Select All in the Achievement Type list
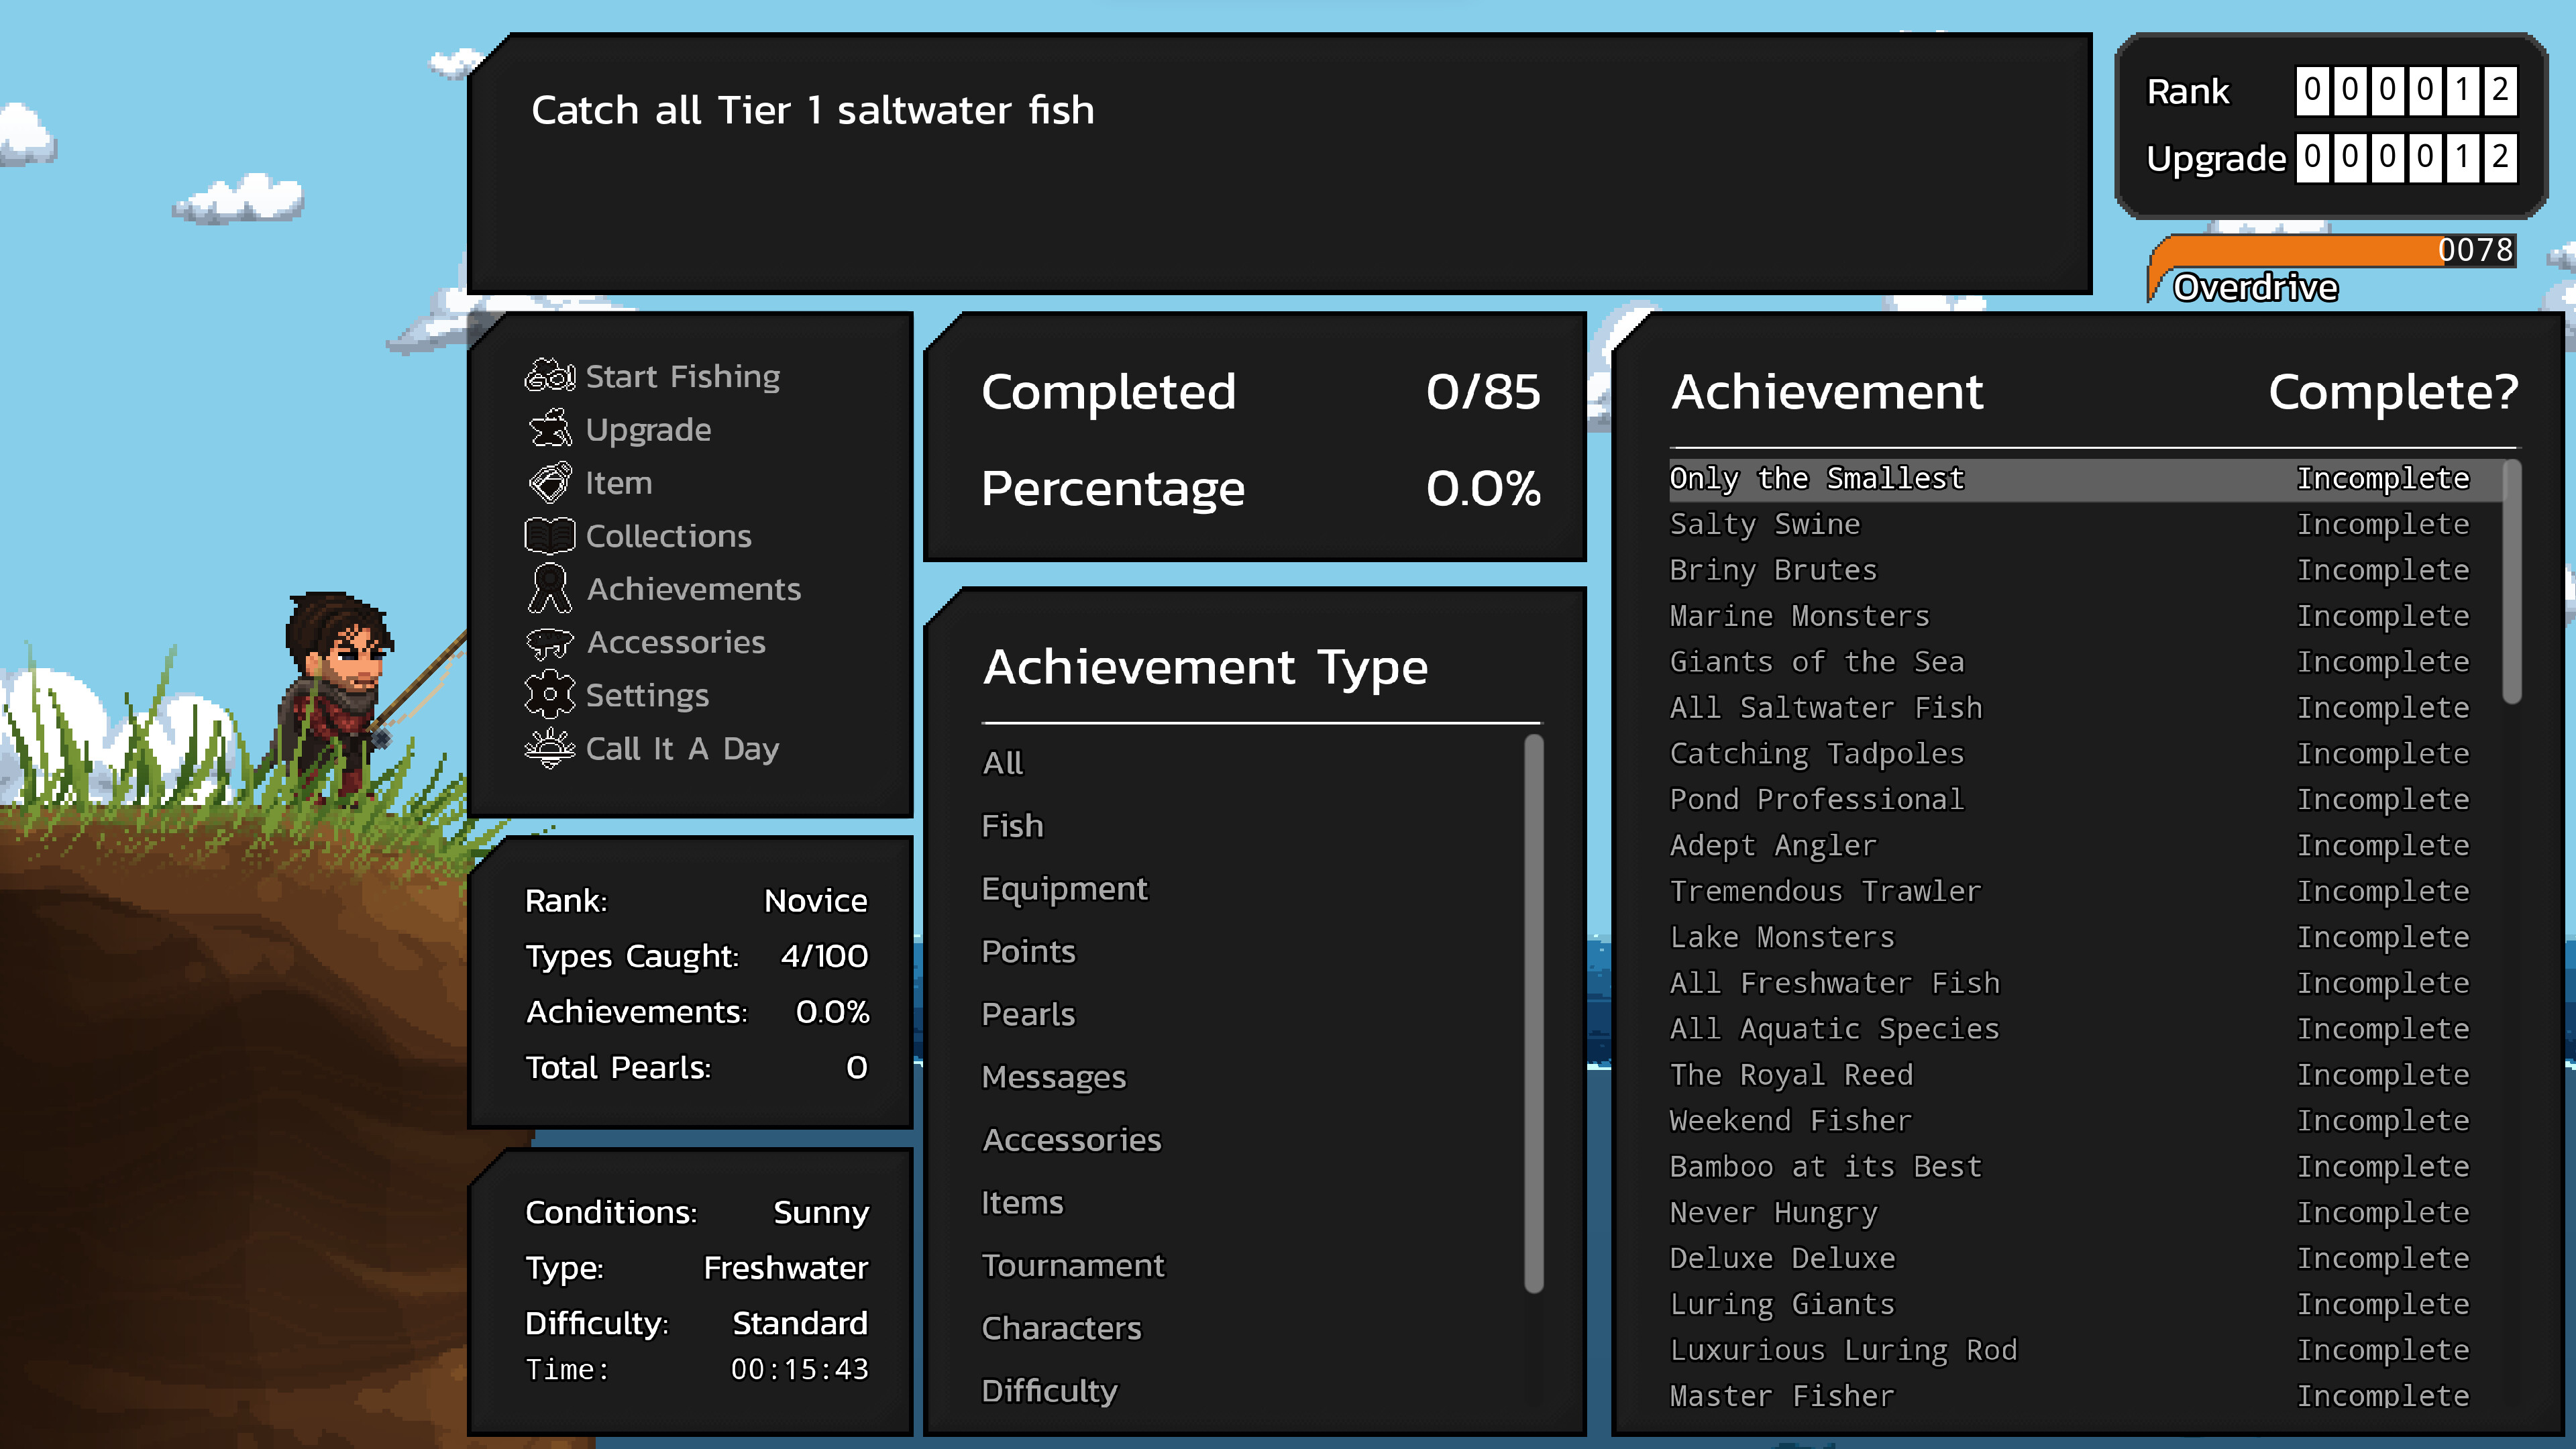This screenshot has width=2576, height=1449. pos(1001,762)
